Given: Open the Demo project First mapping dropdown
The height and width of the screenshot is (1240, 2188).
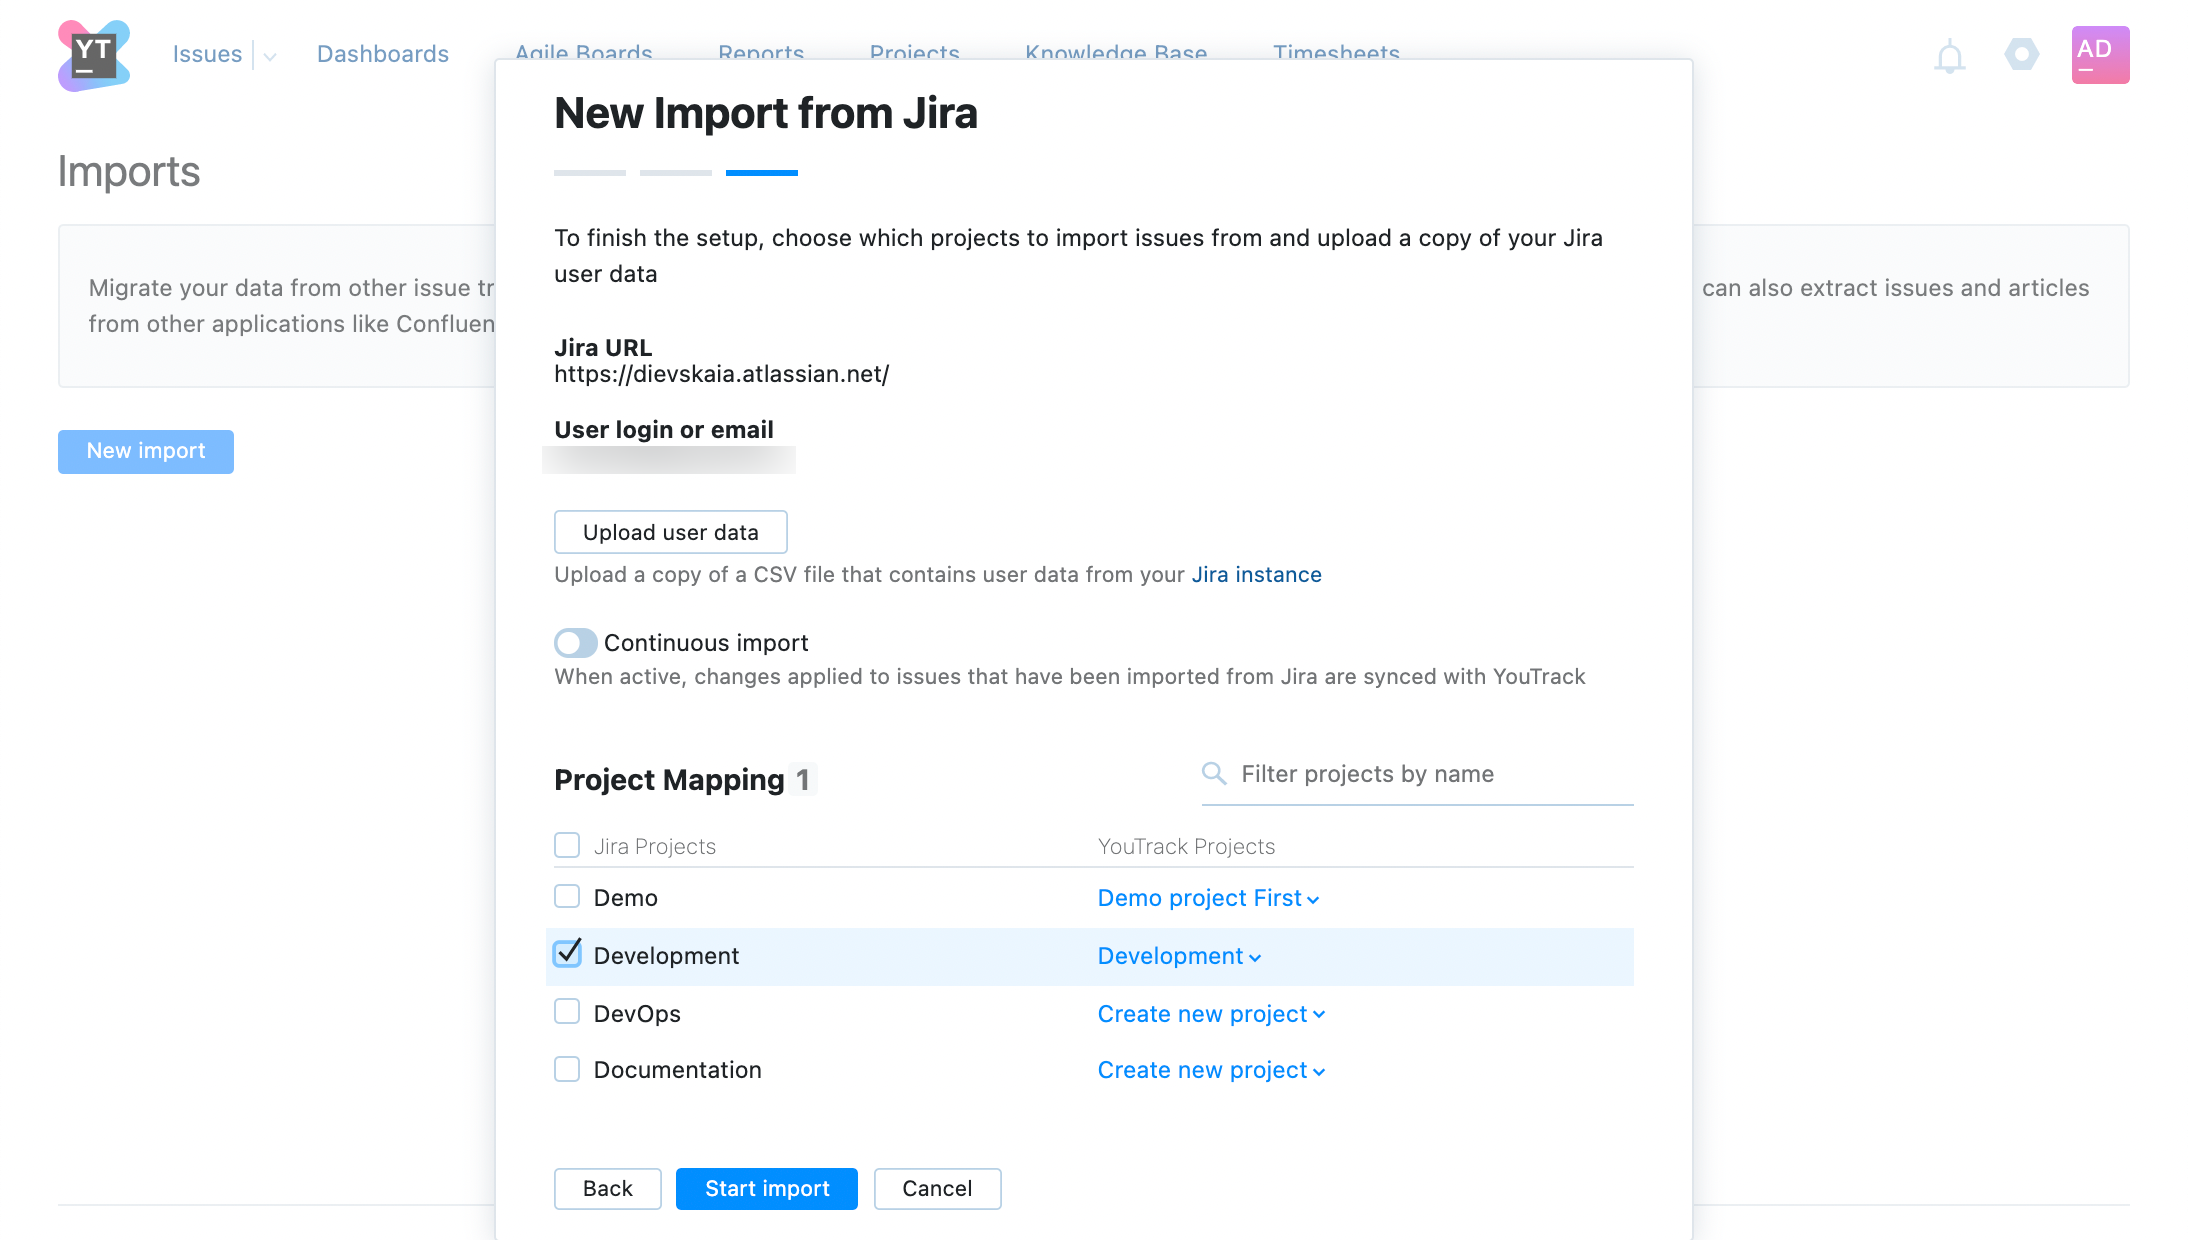Looking at the screenshot, I should (1209, 898).
